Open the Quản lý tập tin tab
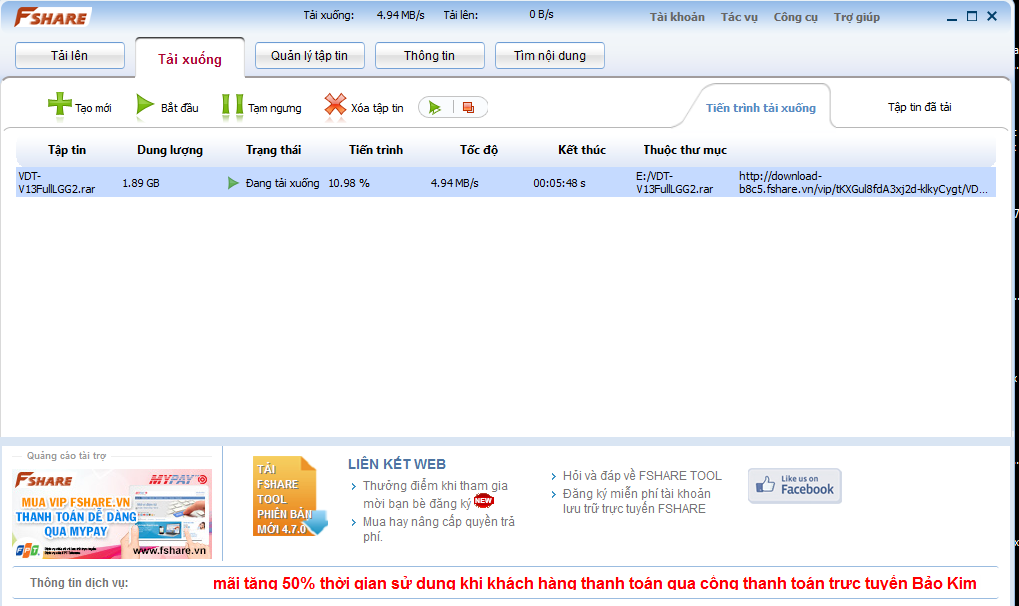This screenshot has width=1019, height=606. pos(310,56)
